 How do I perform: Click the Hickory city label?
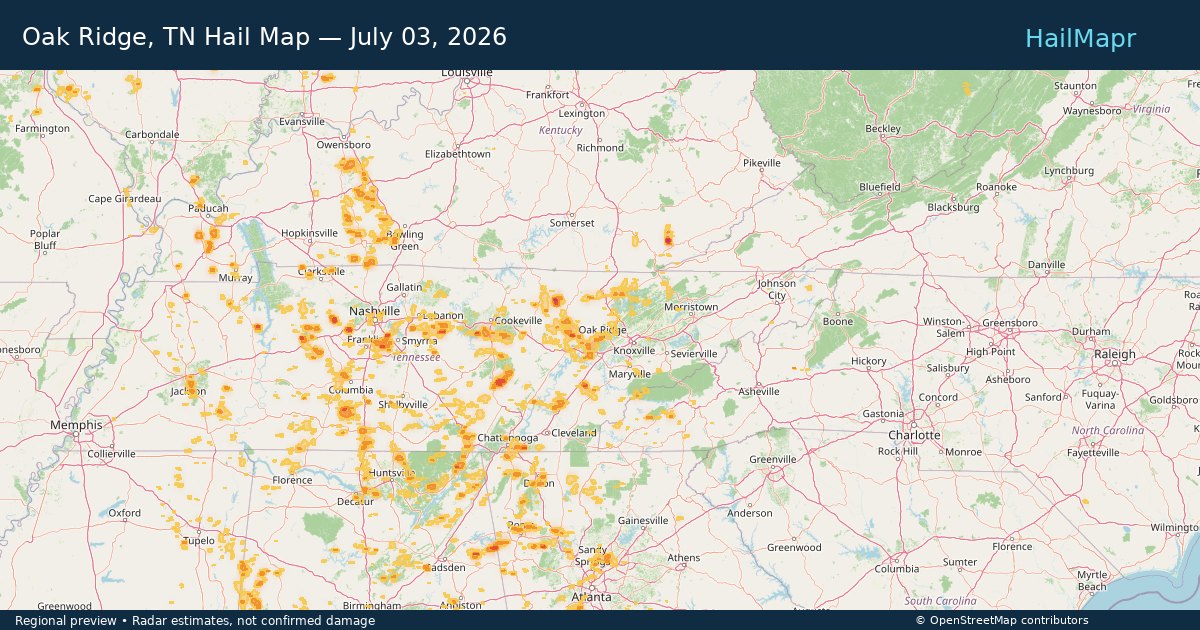[x=869, y=361]
